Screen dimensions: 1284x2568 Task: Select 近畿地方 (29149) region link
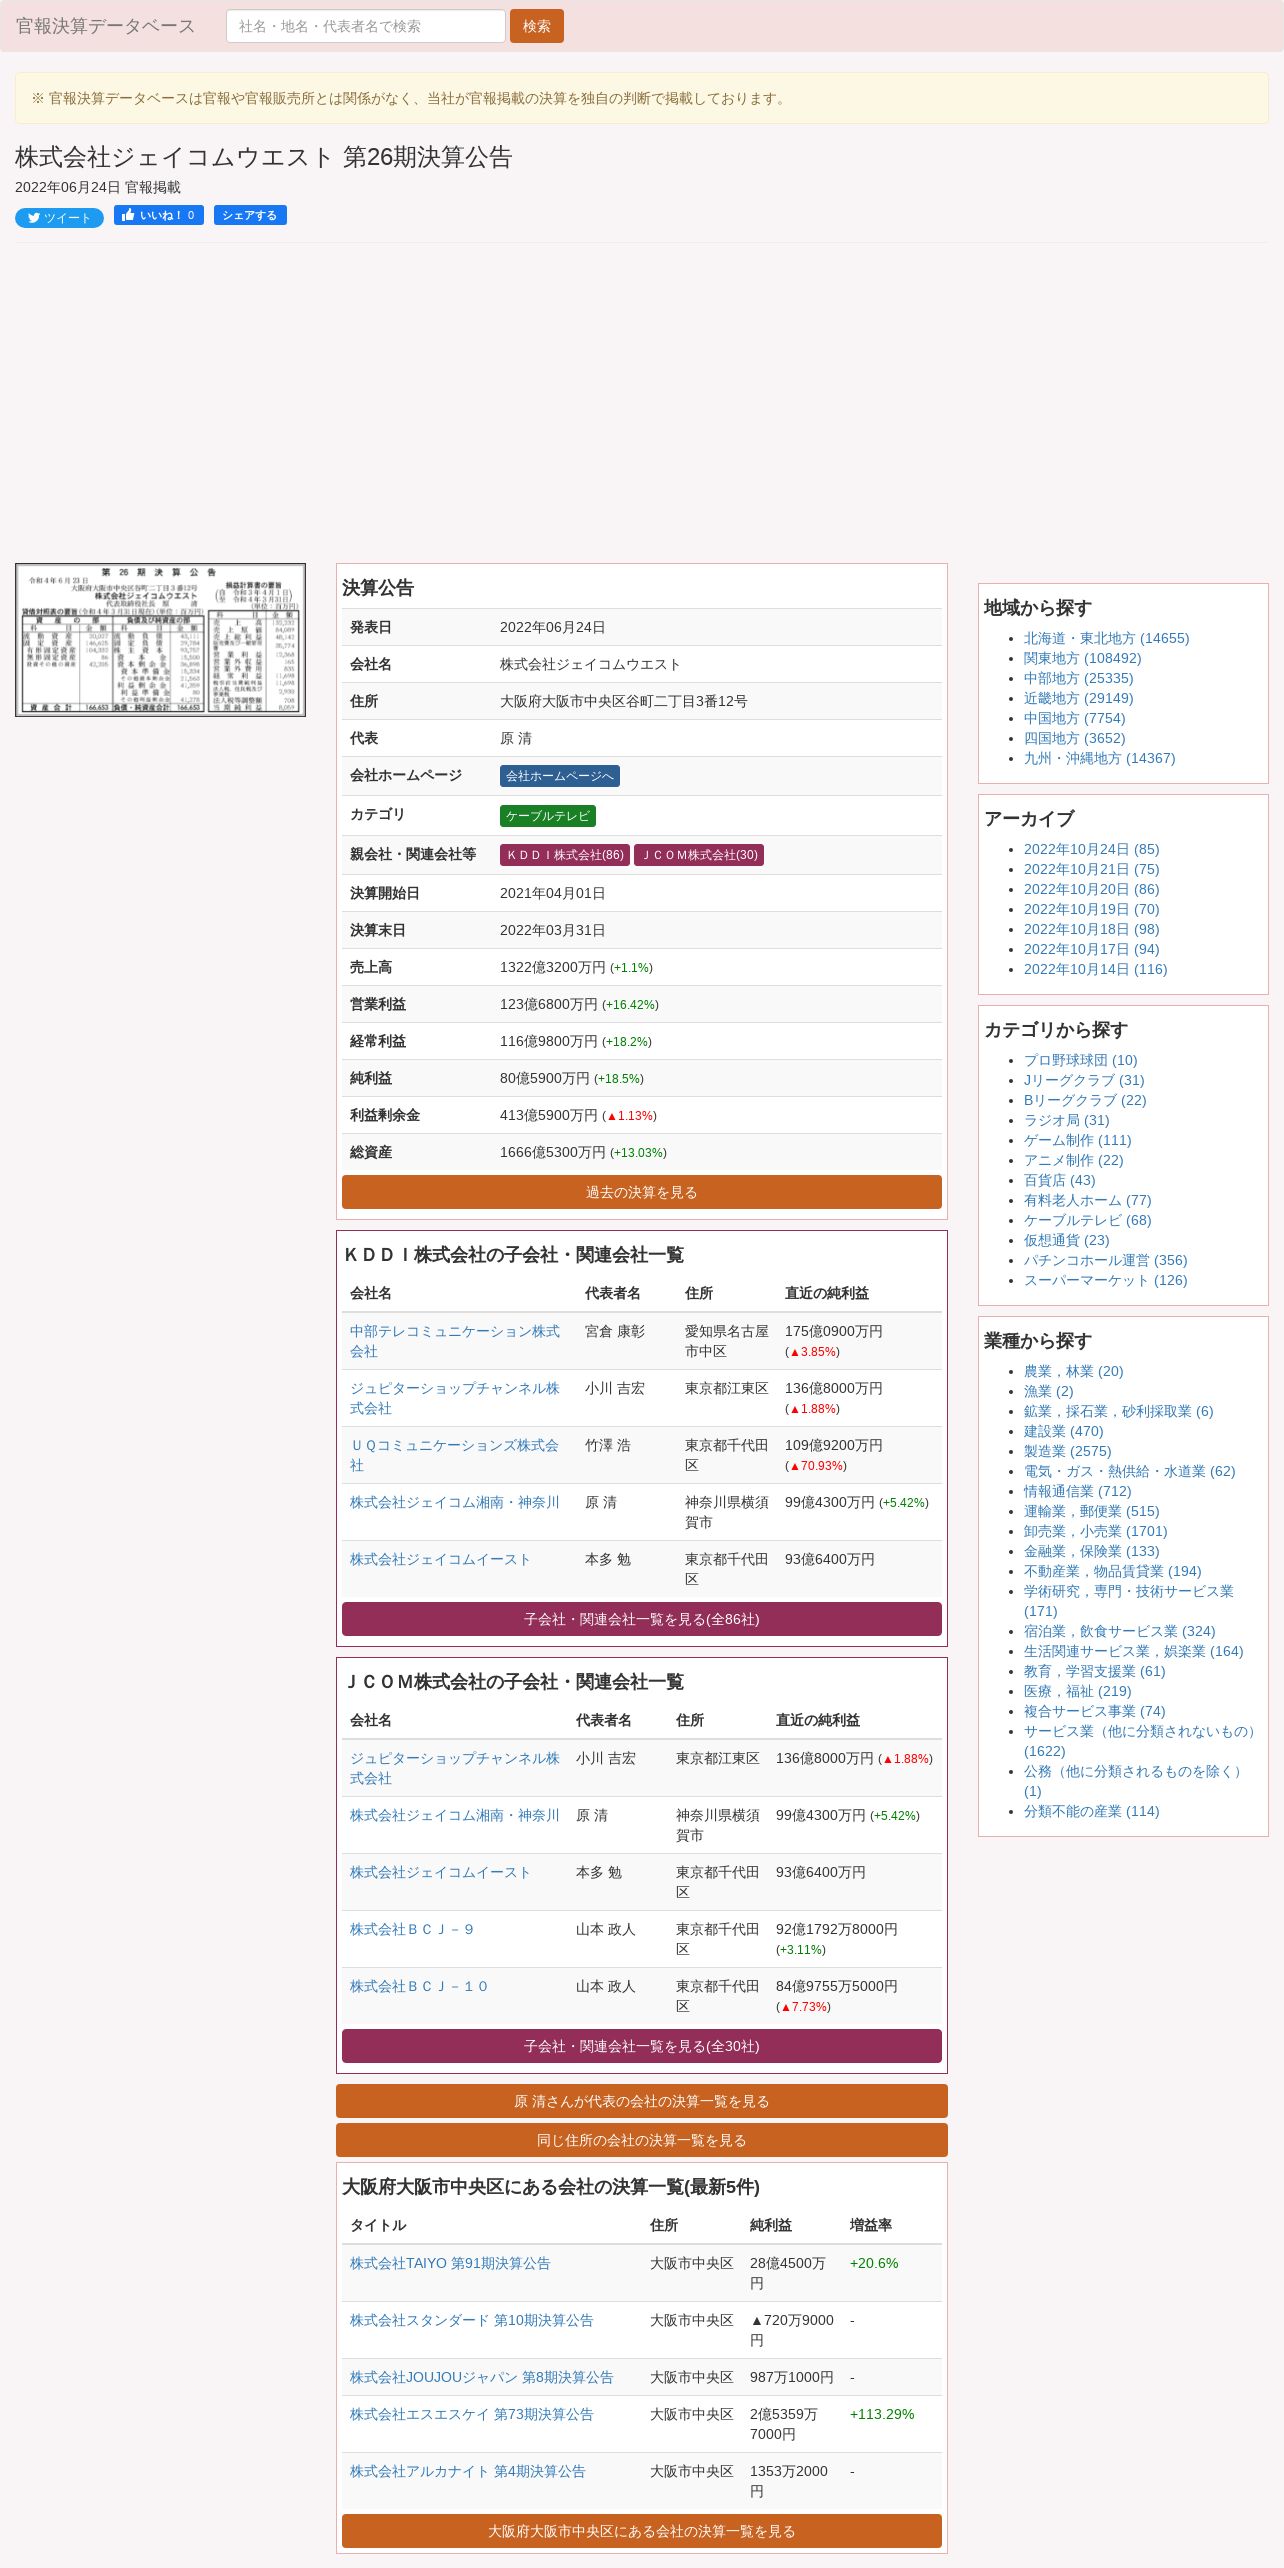[x=1079, y=698]
